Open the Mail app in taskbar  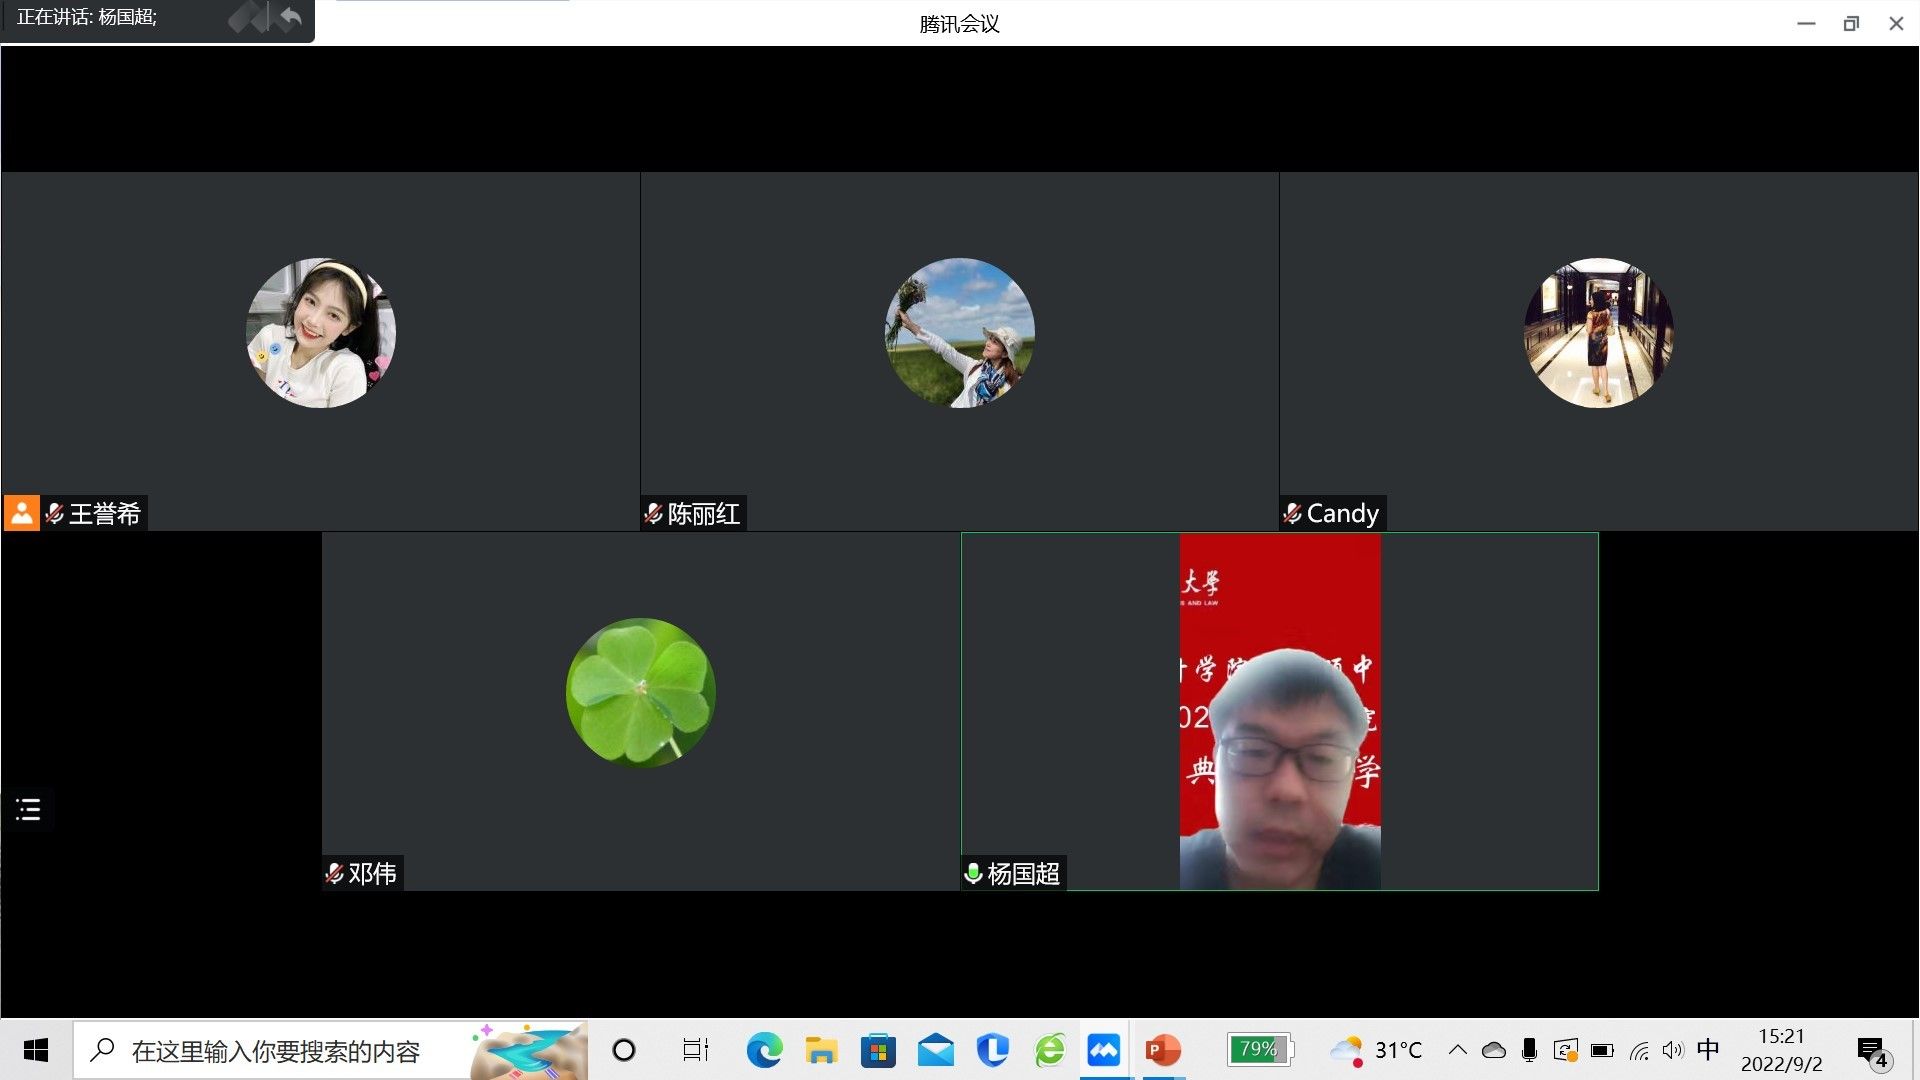(x=935, y=1050)
